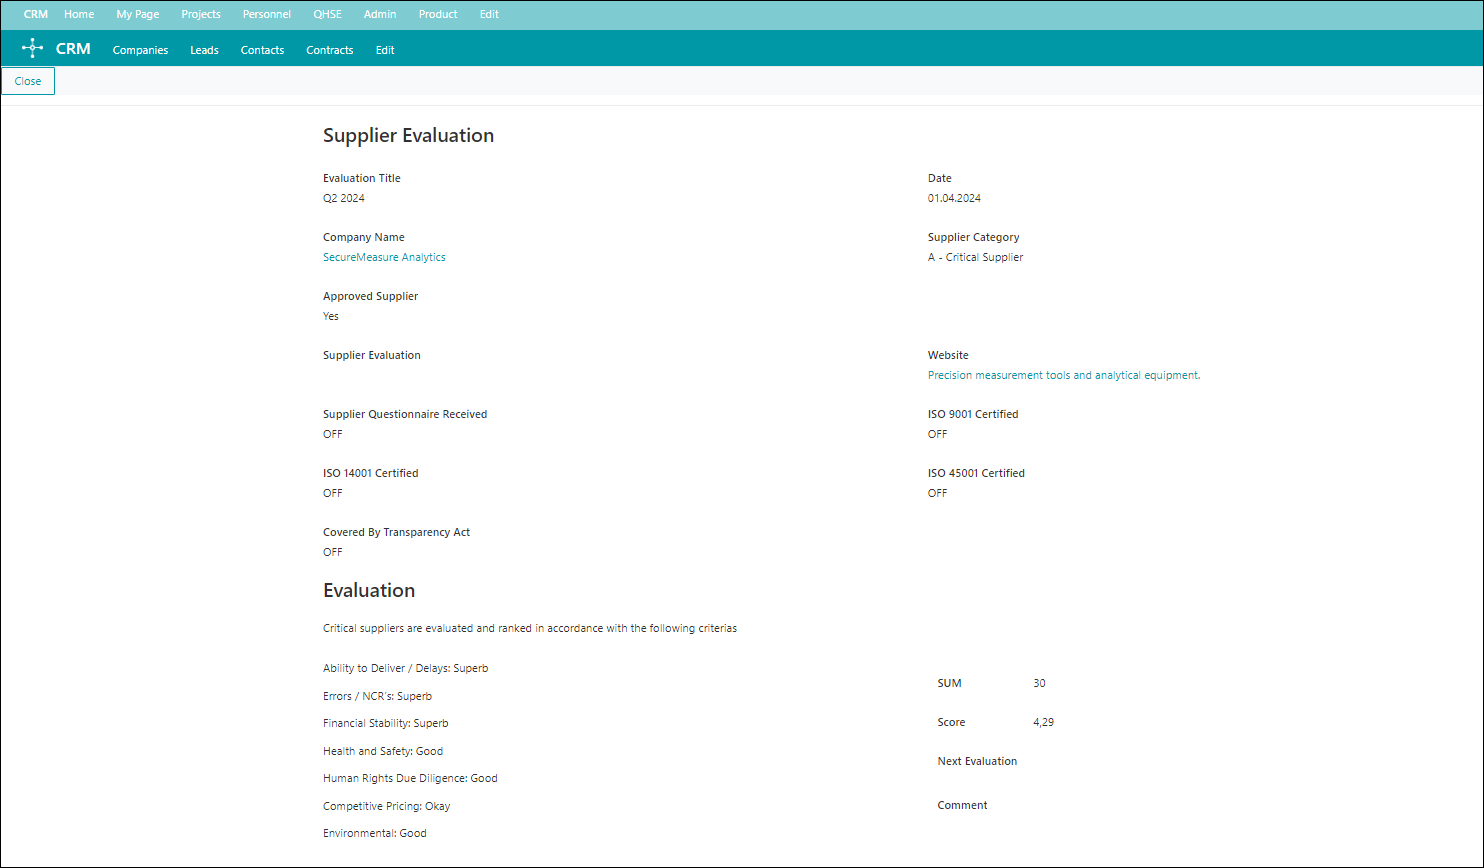Open Personnel in top navigation

[267, 14]
